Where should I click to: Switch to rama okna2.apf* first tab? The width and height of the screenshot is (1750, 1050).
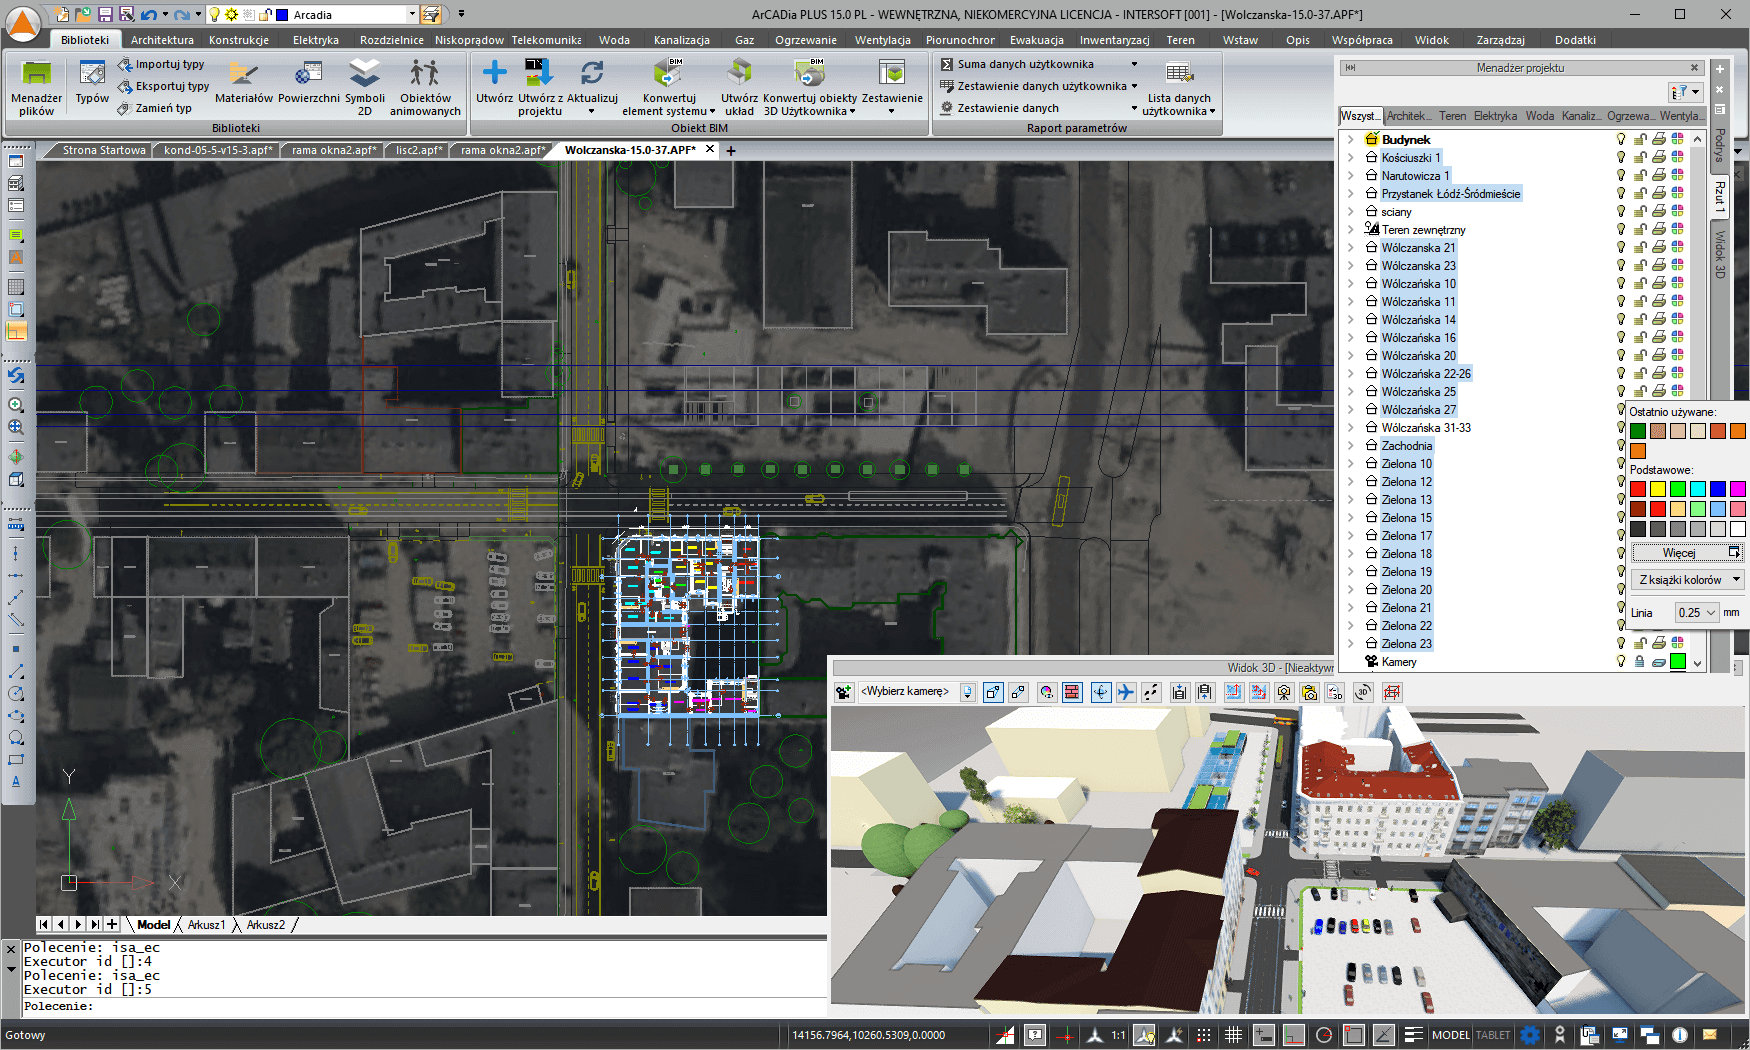coord(334,150)
